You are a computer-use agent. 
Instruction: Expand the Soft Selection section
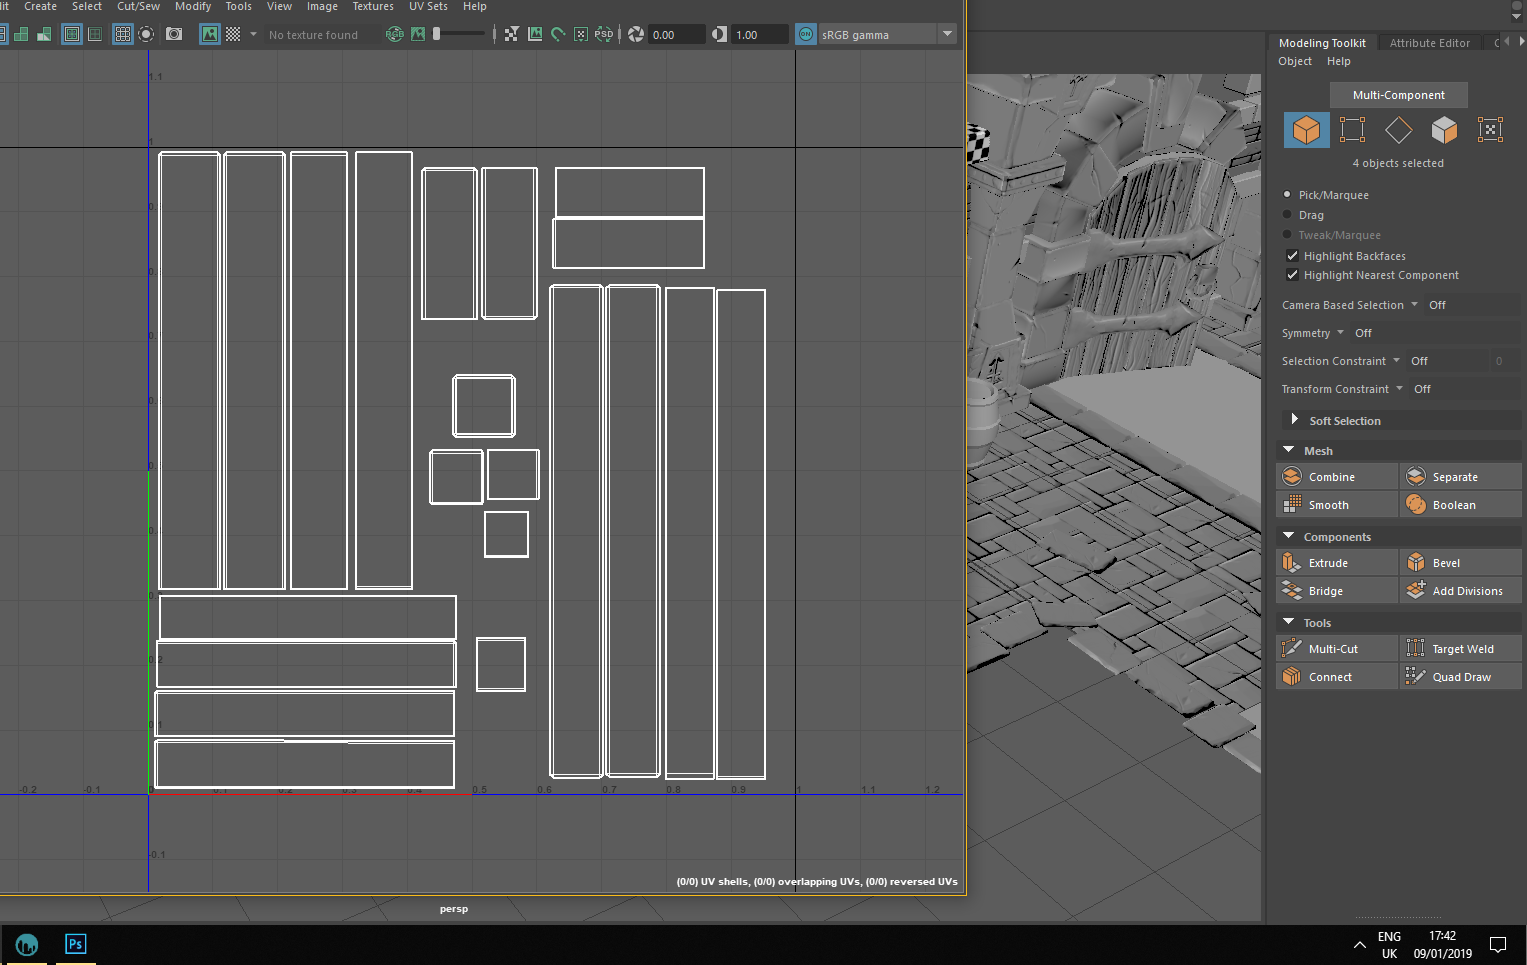click(x=1295, y=420)
